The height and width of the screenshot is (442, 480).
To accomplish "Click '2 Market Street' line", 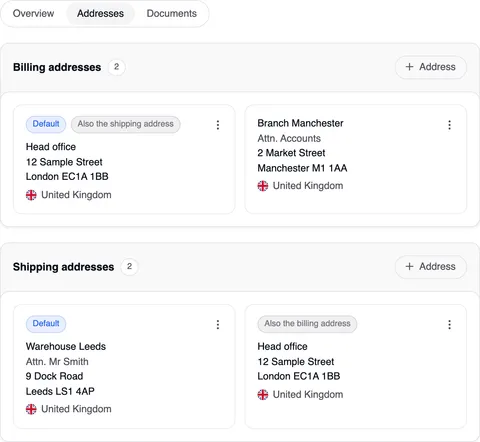I will [x=291, y=153].
